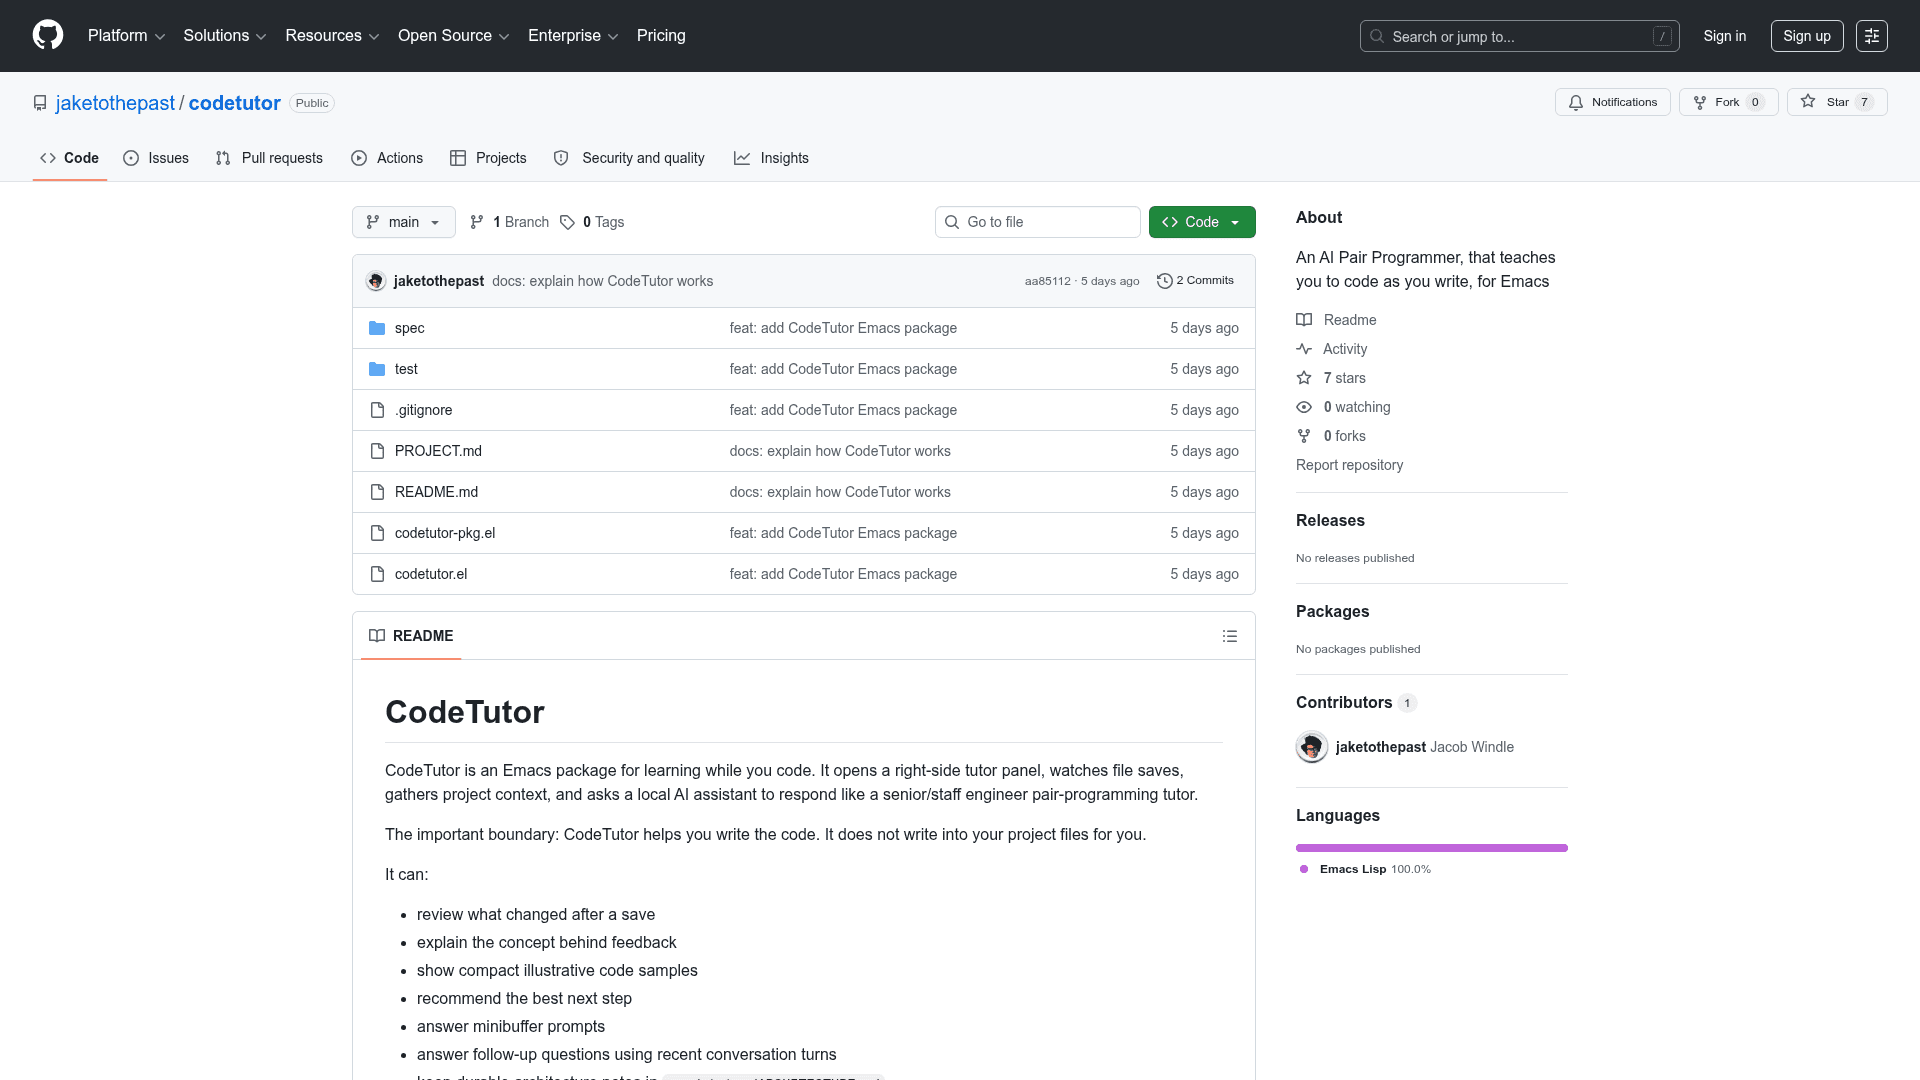1920x1080 pixels.
Task: Switch to the Issues tab
Action: (x=156, y=158)
